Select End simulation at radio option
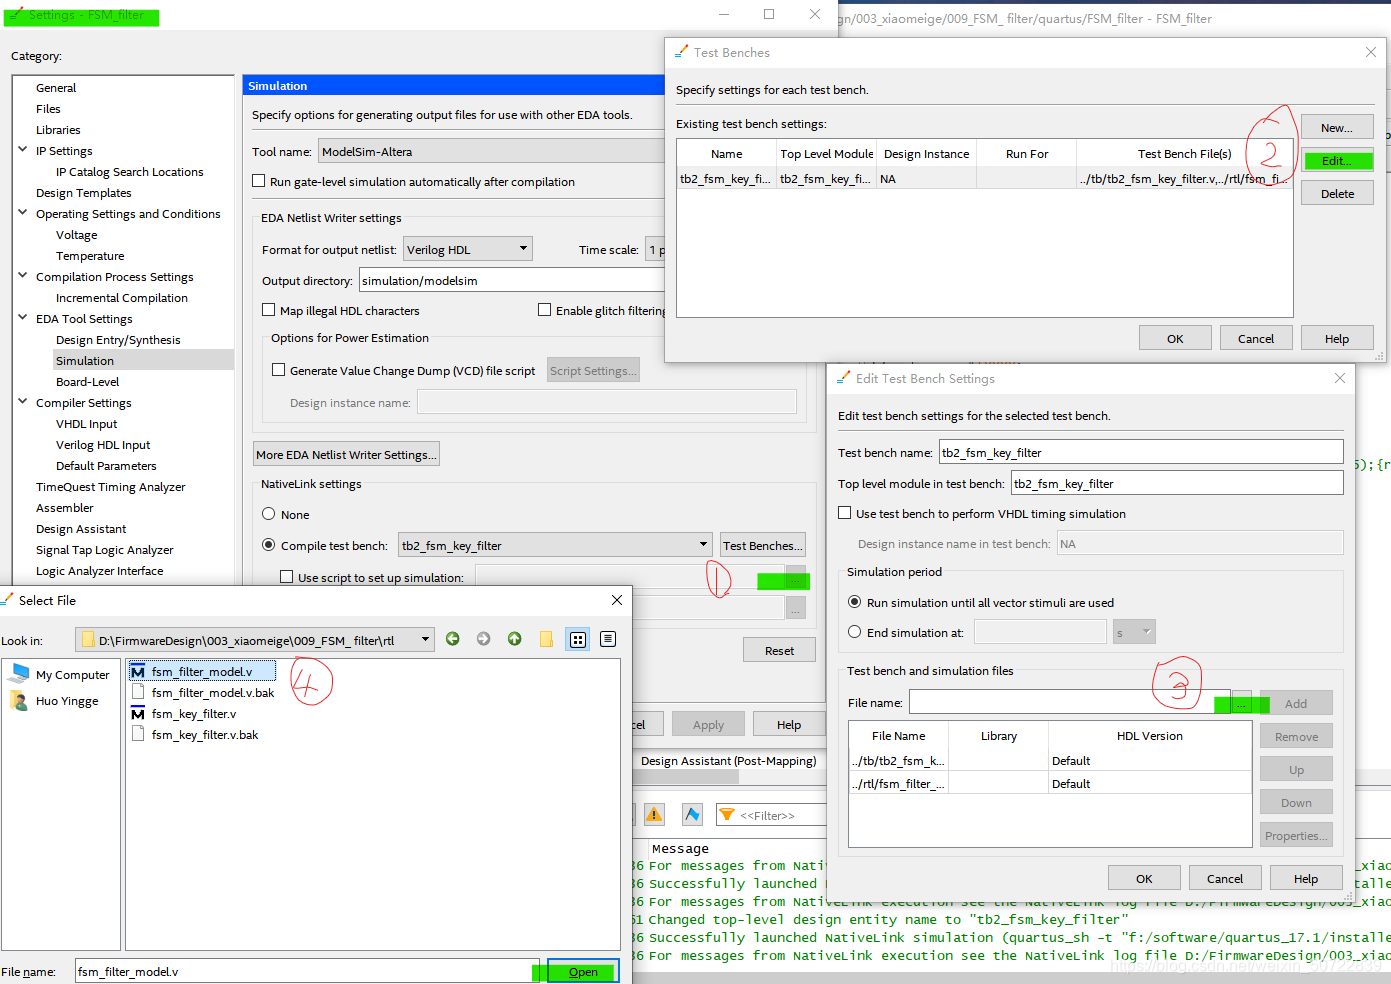Screen dimensions: 1391x984 (855, 632)
